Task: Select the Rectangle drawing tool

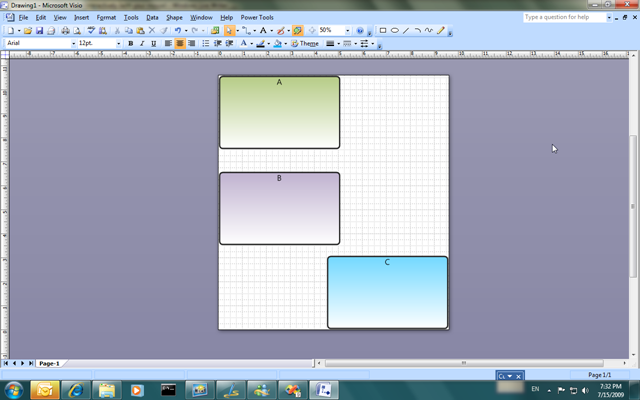Action: pos(383,31)
